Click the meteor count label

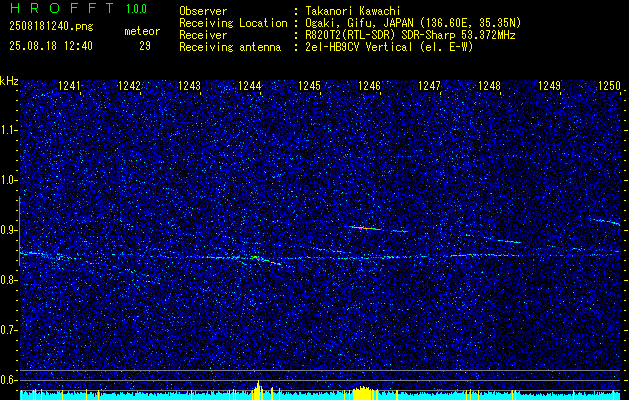[x=142, y=31]
